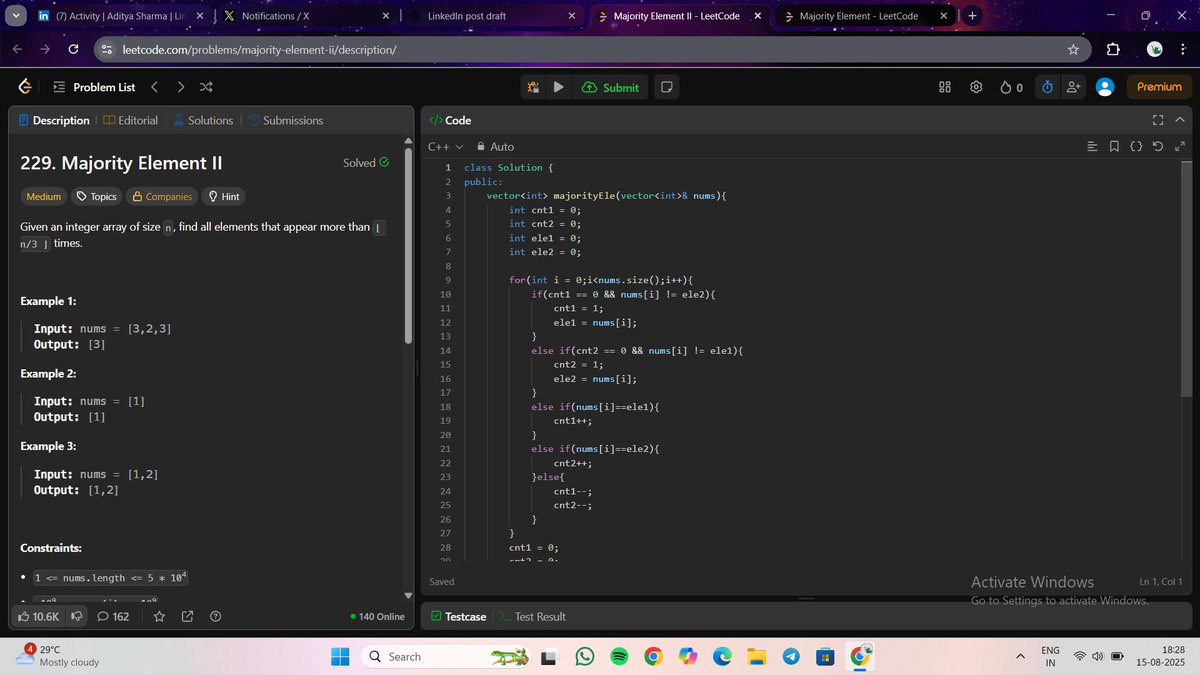Click the curly braces icon

tap(1136, 147)
